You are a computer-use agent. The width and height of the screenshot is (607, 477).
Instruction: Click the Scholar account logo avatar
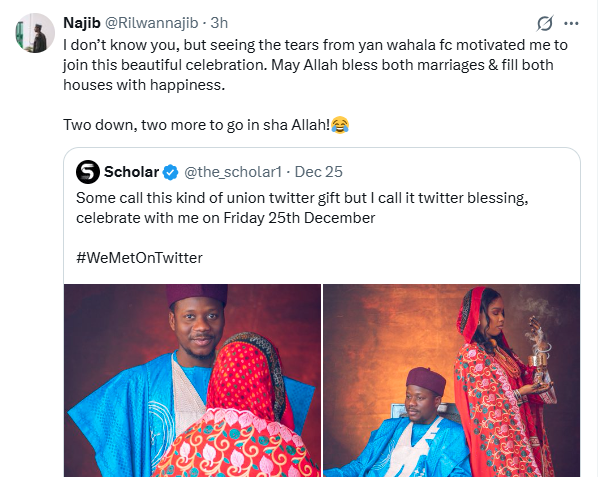pos(87,172)
